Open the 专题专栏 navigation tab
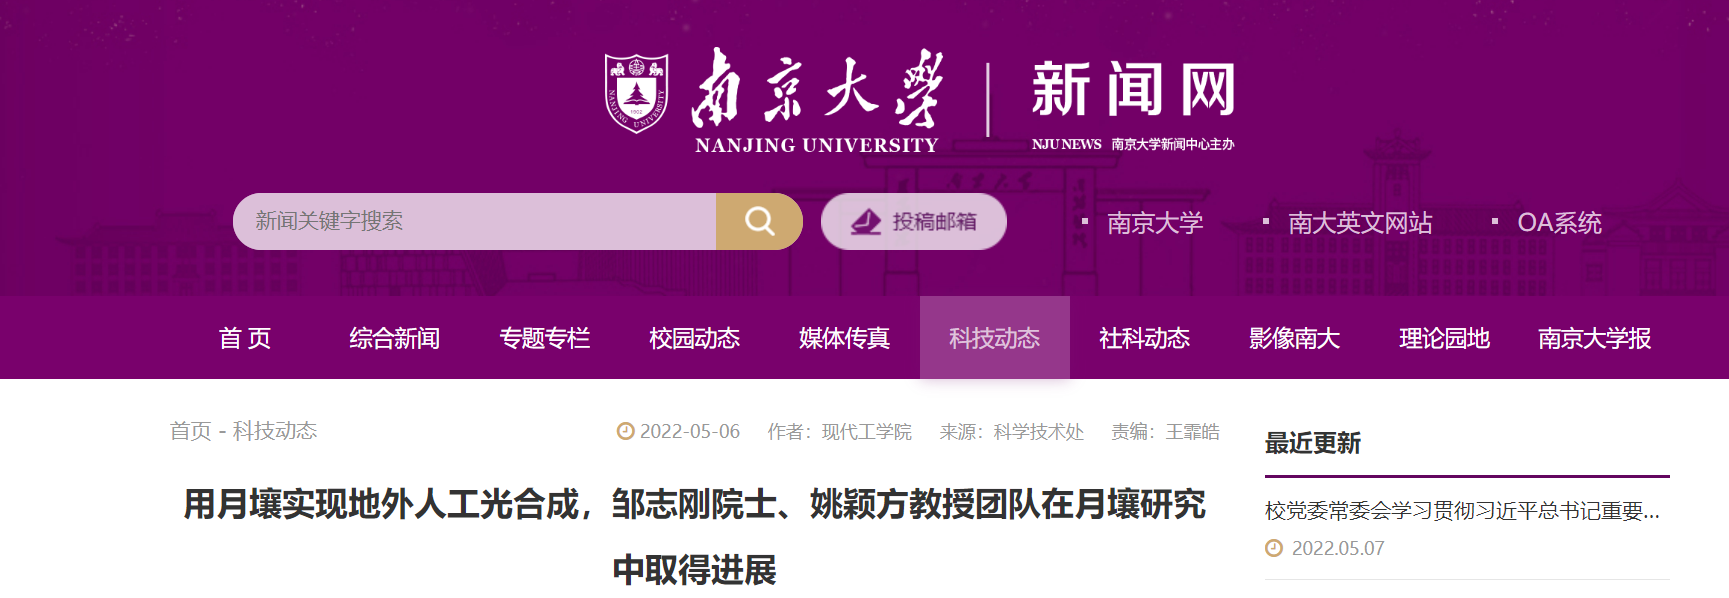This screenshot has height=598, width=1729. point(545,338)
